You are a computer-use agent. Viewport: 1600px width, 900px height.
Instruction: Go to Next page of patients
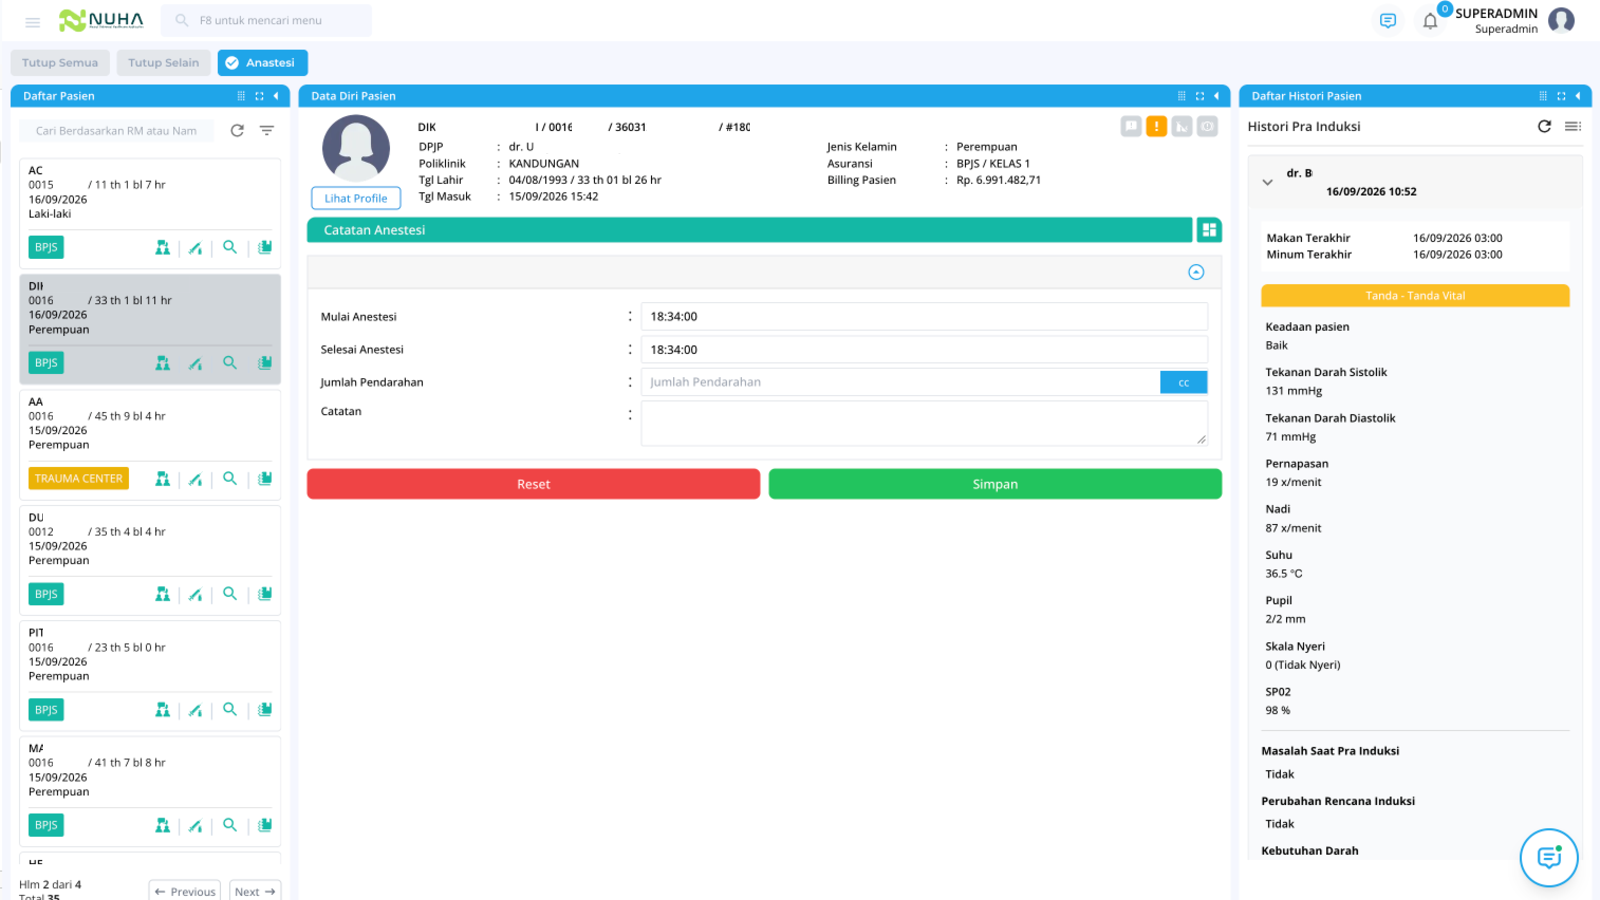pos(255,891)
